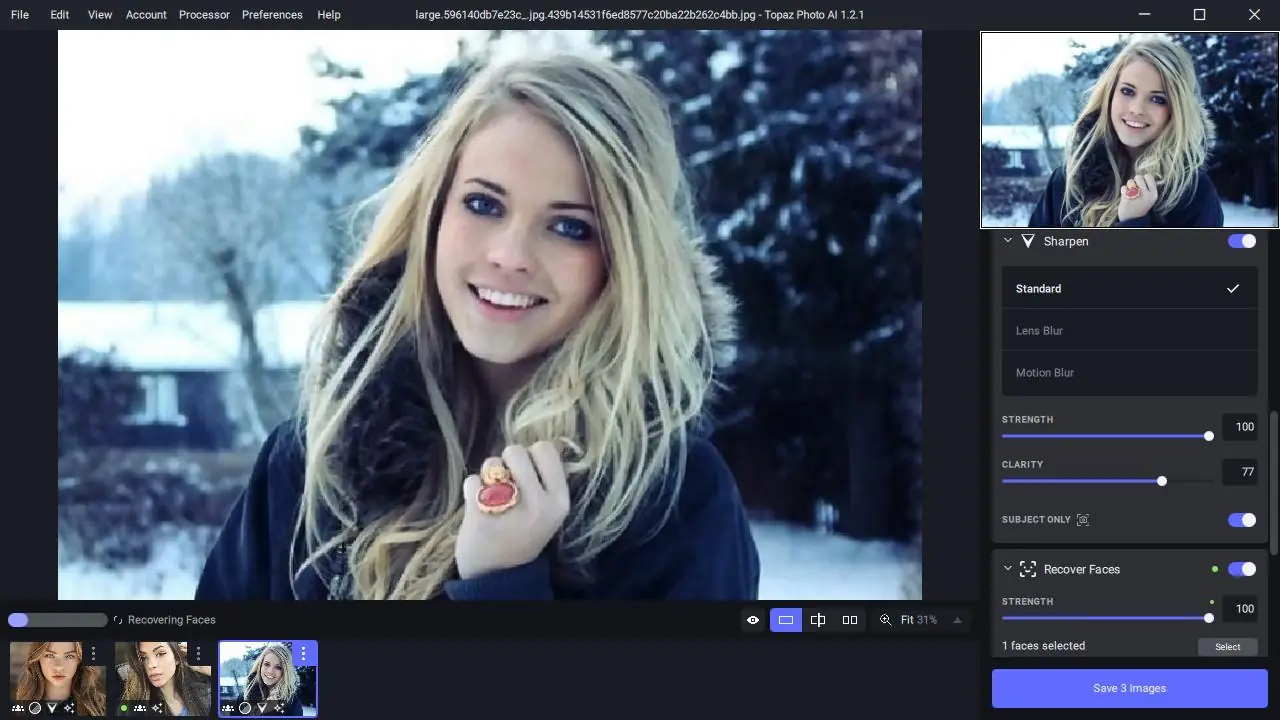Click the Sharpen triangle icon on first thumbnail

point(52,708)
